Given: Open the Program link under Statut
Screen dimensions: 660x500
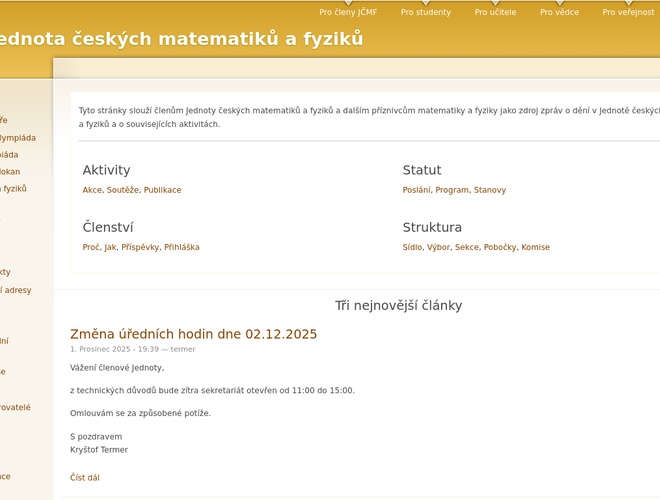Looking at the screenshot, I should [452, 190].
